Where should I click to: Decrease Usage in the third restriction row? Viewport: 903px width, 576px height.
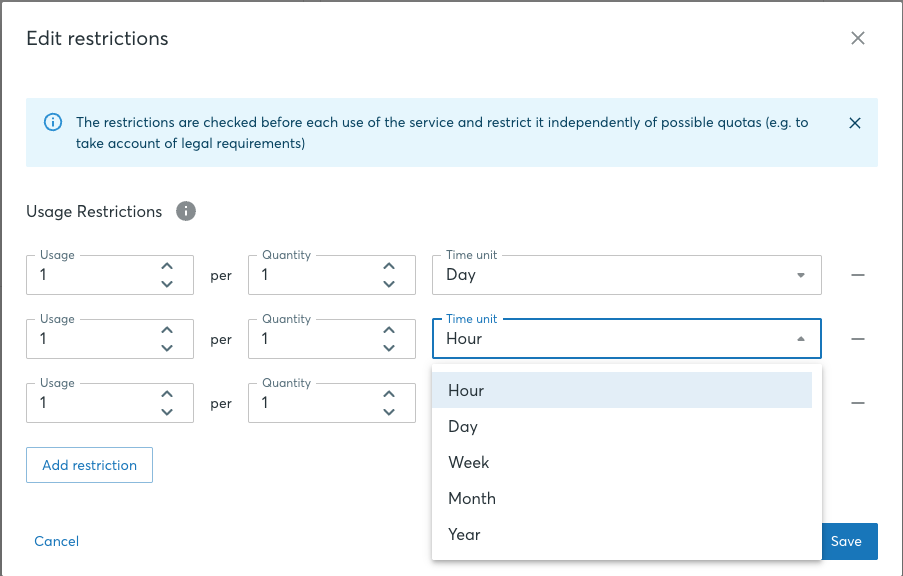click(x=167, y=412)
